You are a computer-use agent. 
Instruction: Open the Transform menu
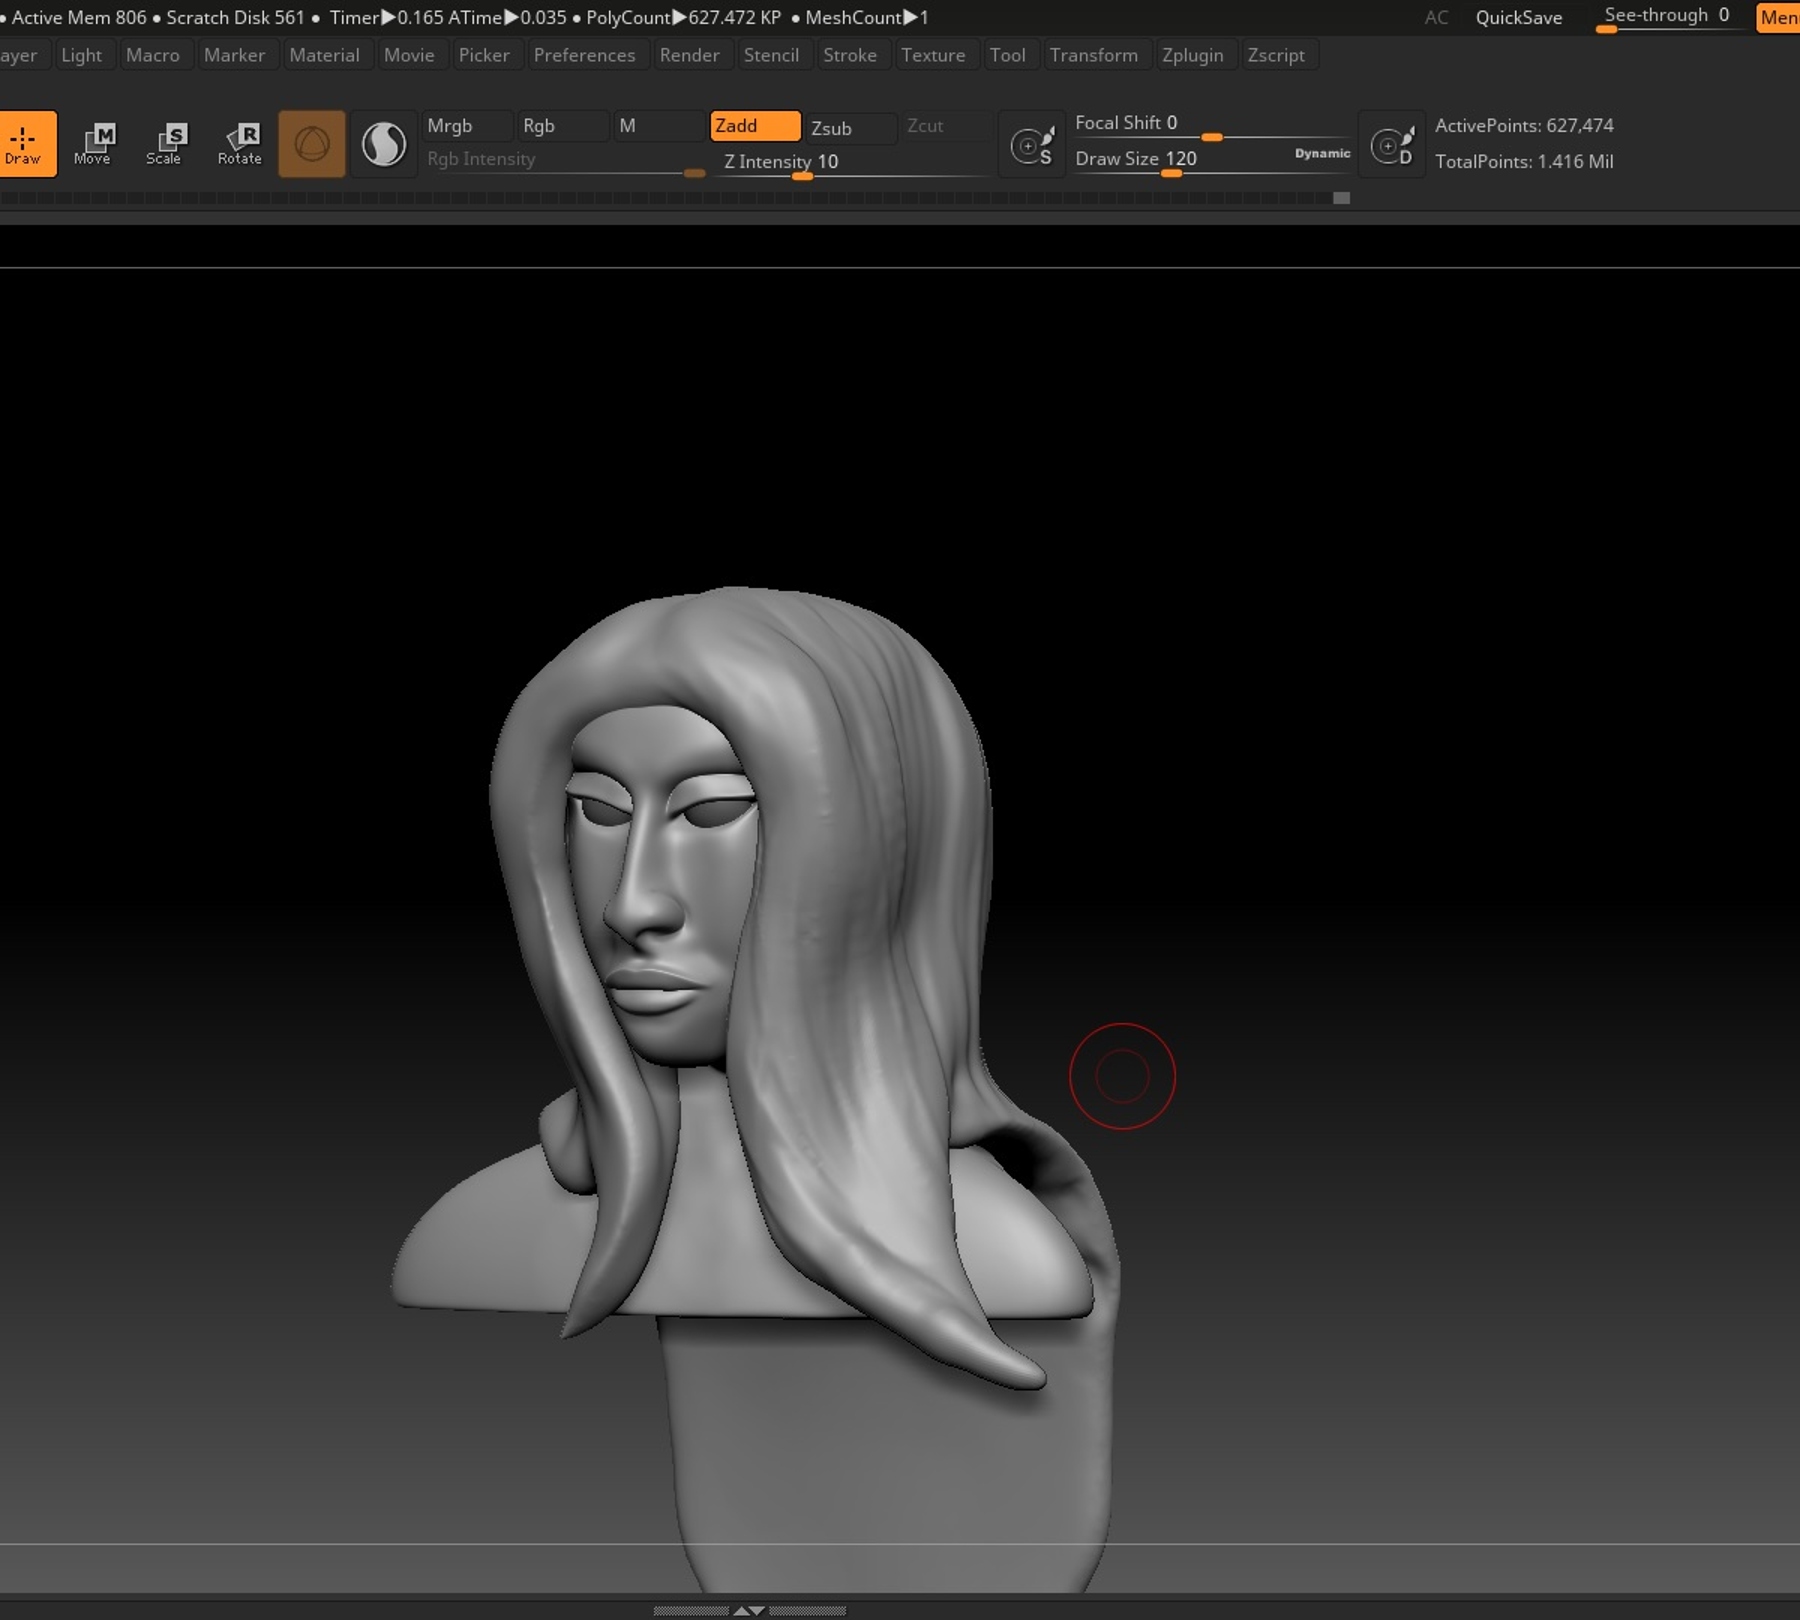tap(1096, 55)
